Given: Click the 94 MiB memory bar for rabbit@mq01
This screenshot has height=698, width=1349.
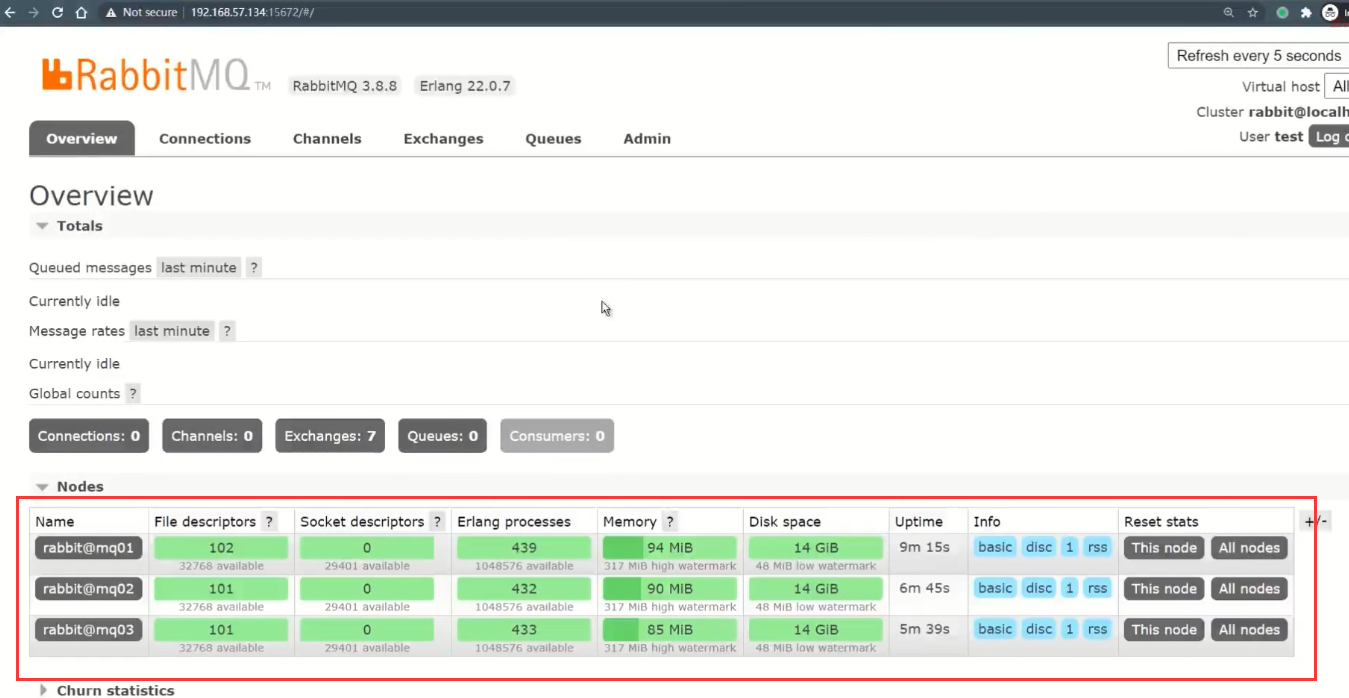Looking at the screenshot, I should (x=670, y=548).
